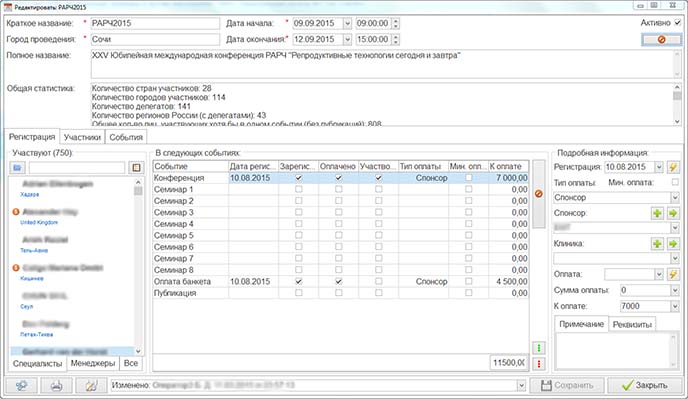Click the blue card icon above the participants list
Image resolution: width=688 pixels, height=399 pixels.
[17, 167]
